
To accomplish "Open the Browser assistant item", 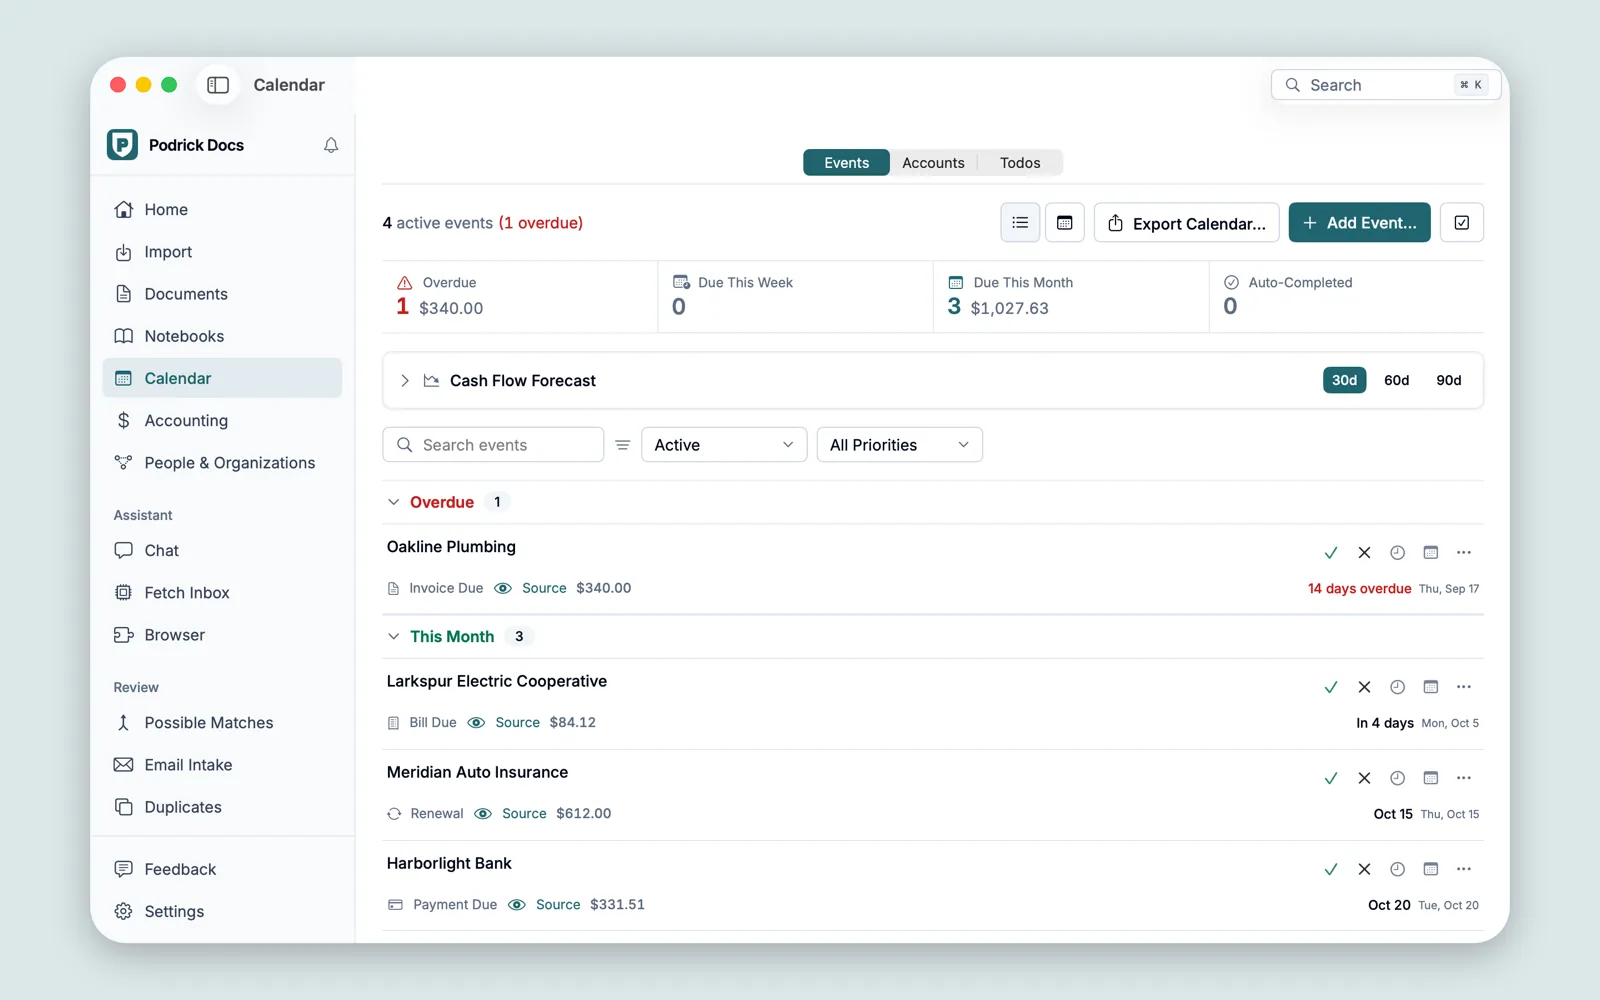I will (222, 635).
